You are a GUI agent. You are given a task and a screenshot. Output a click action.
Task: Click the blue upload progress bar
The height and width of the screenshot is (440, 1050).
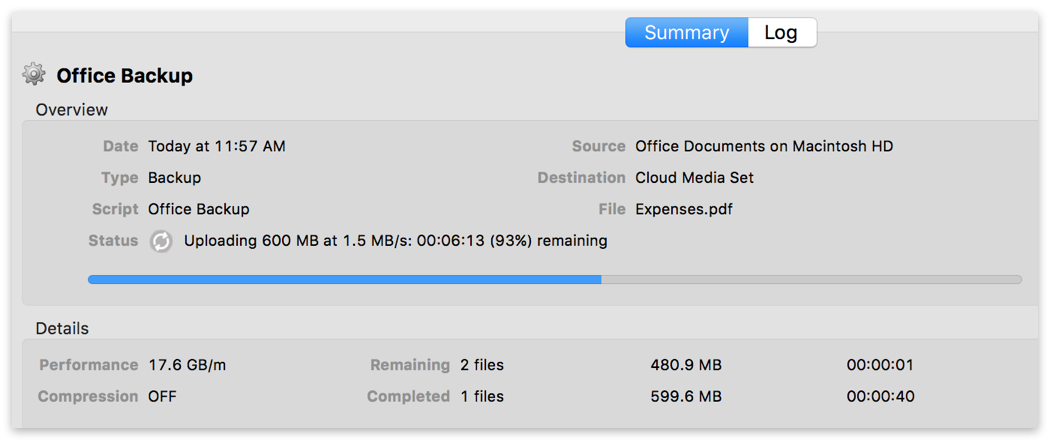345,280
